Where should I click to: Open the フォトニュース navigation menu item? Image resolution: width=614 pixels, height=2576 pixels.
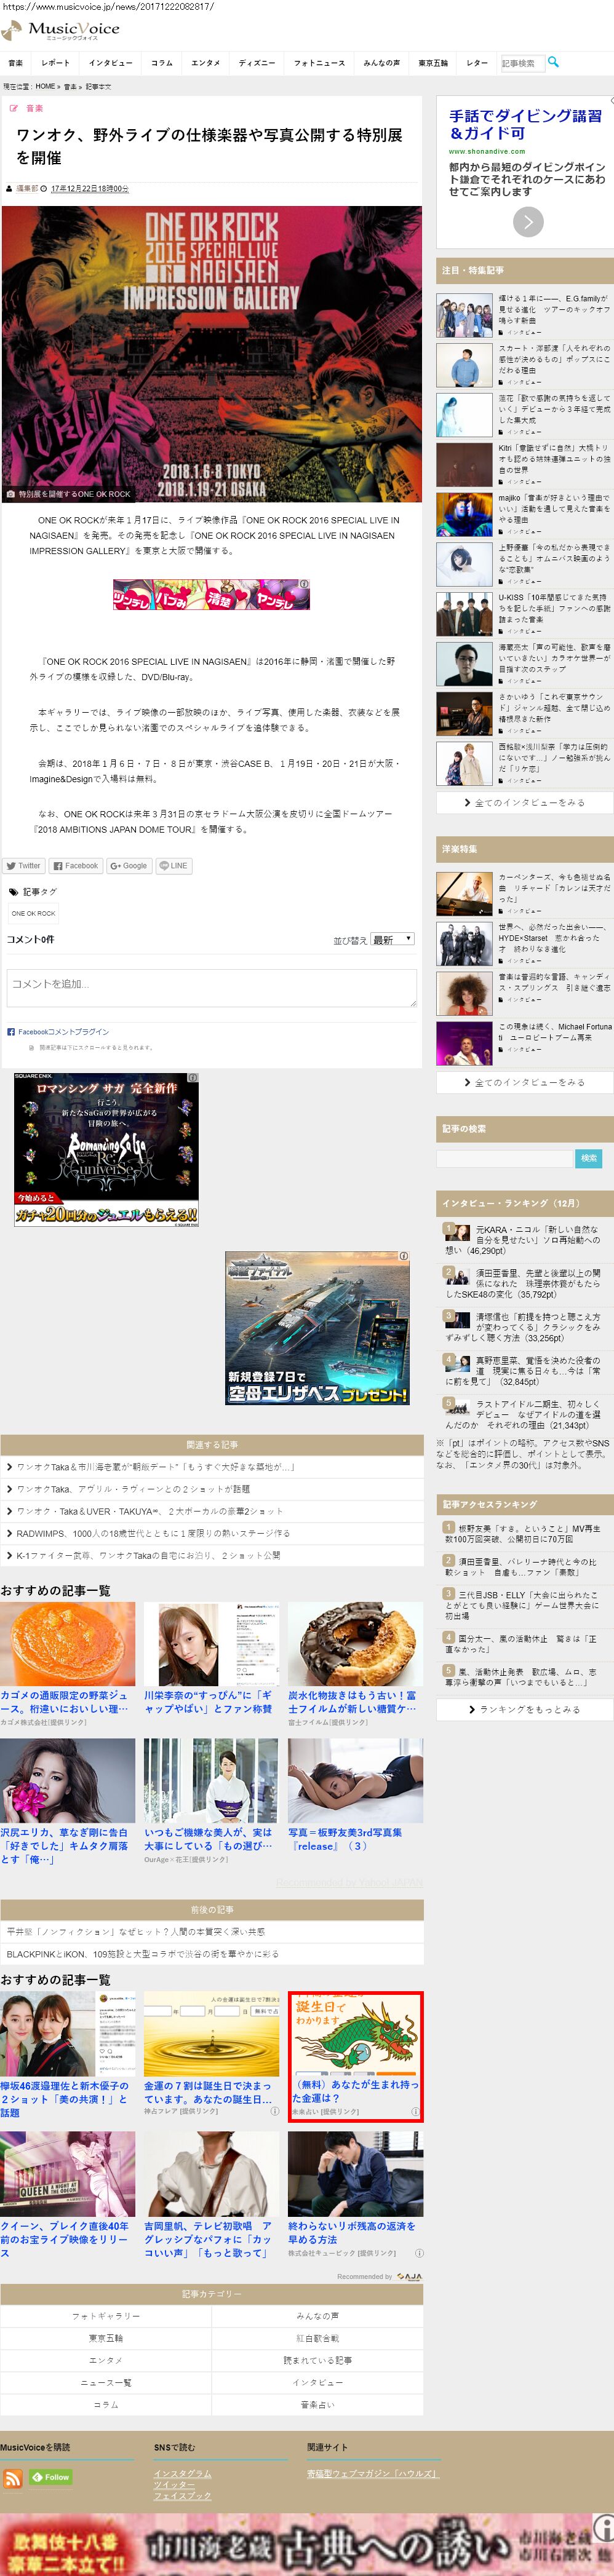click(319, 63)
